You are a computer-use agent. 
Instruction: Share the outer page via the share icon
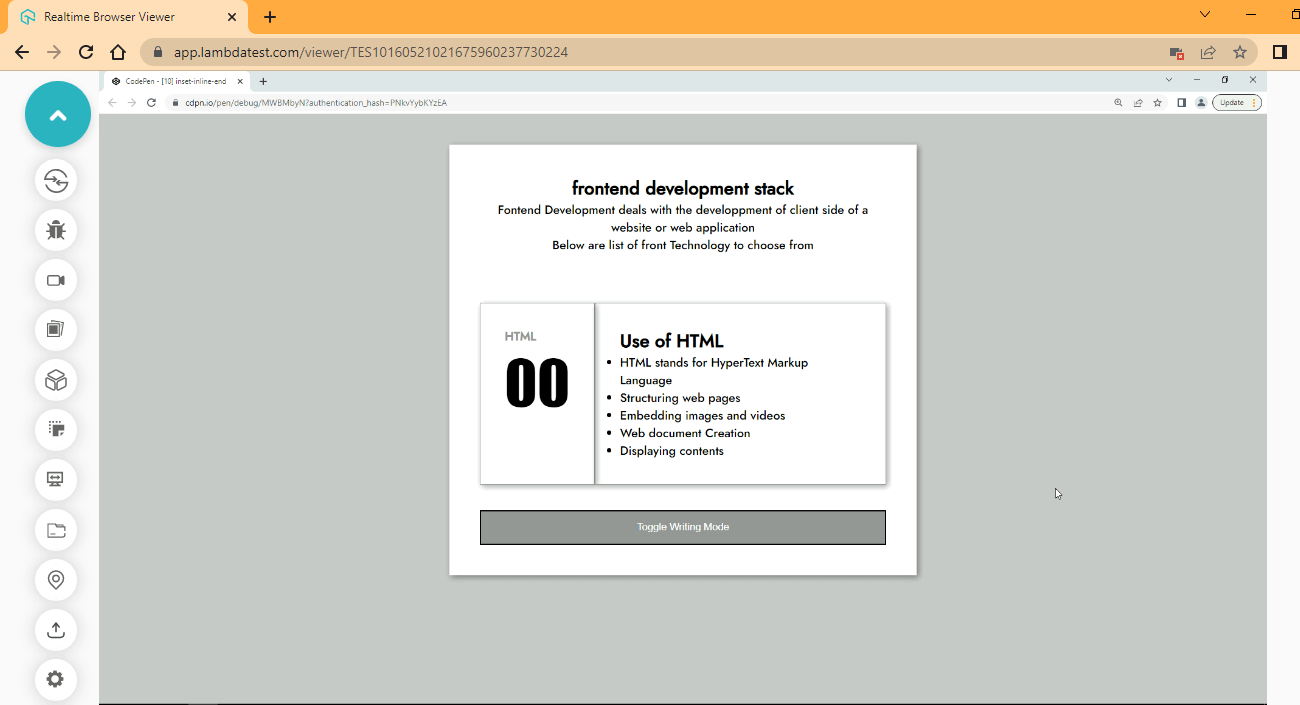click(x=1208, y=52)
